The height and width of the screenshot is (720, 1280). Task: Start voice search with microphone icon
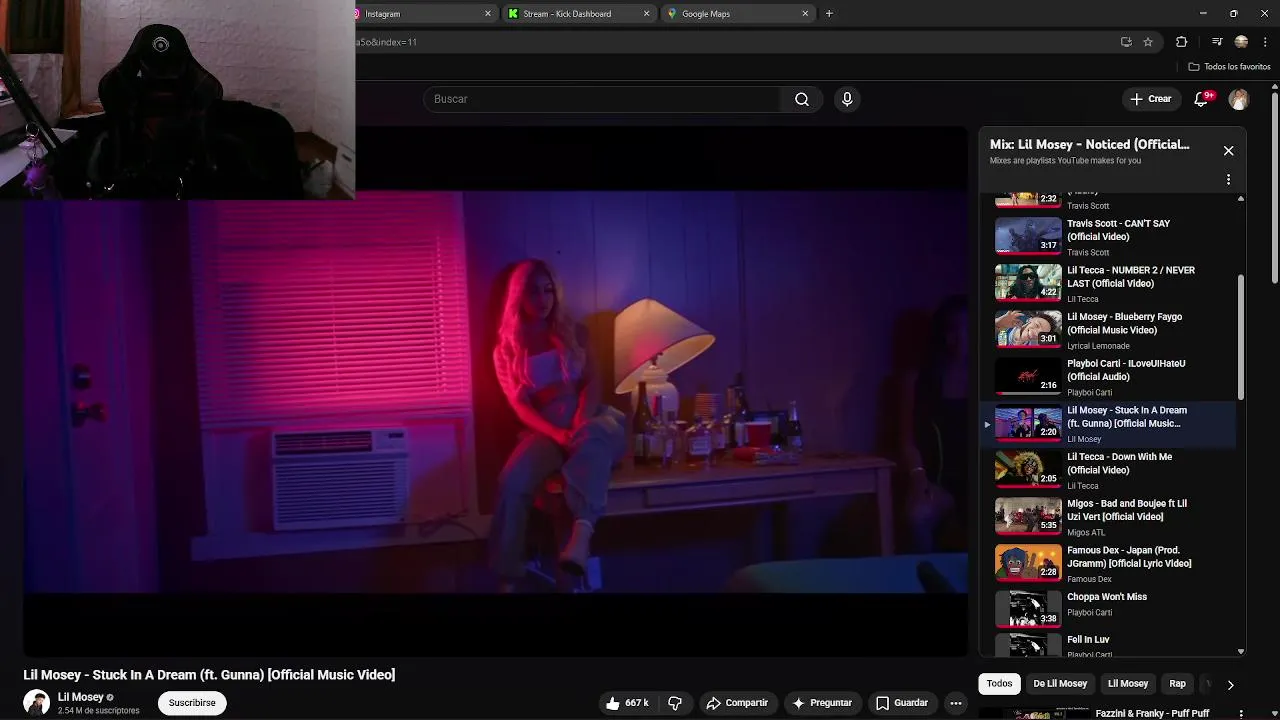[x=847, y=99]
